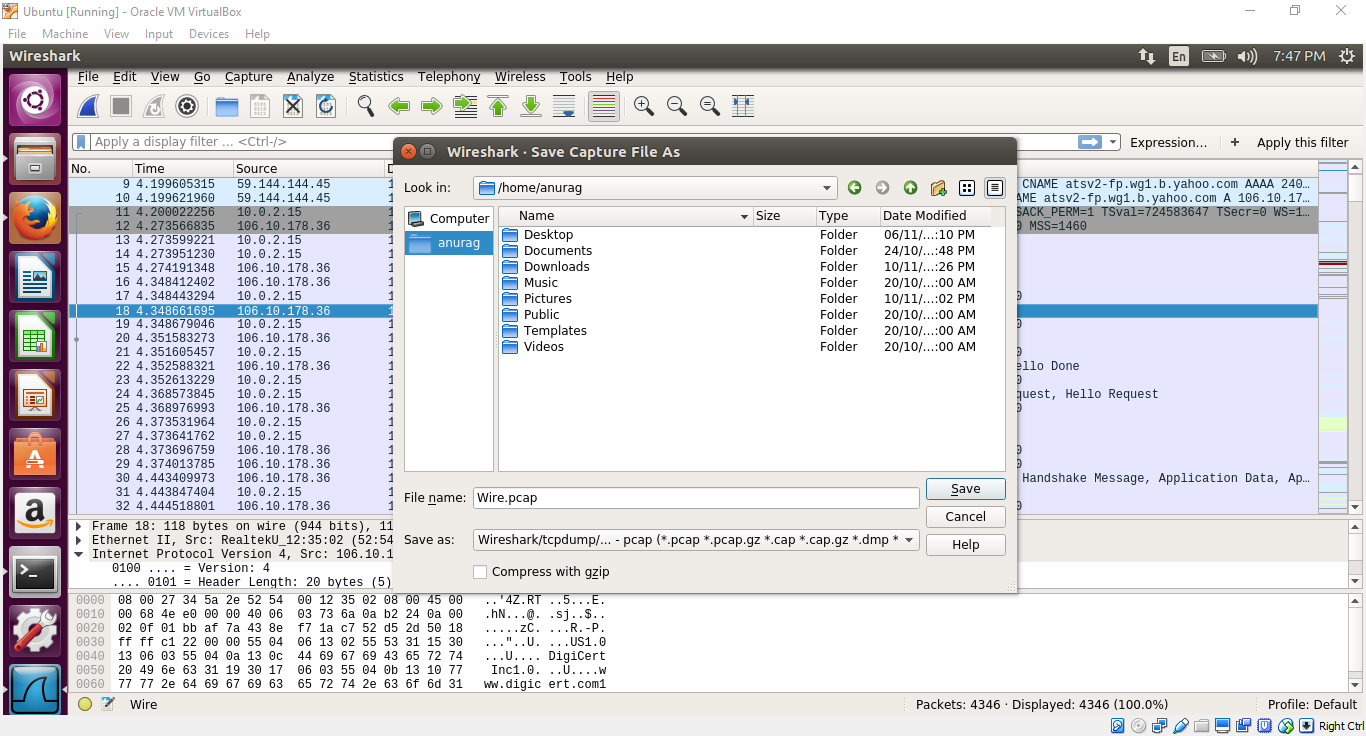Open the Look in path dropdown
Screen dimensions: 1366x736
827,188
